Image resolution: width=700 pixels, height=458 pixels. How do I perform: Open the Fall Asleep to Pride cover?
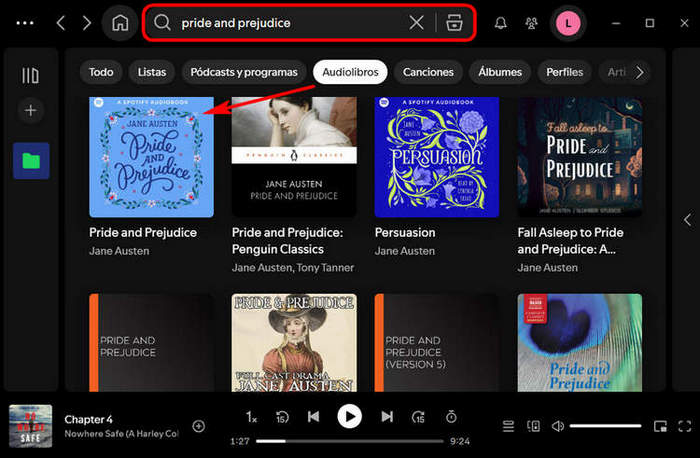point(579,157)
